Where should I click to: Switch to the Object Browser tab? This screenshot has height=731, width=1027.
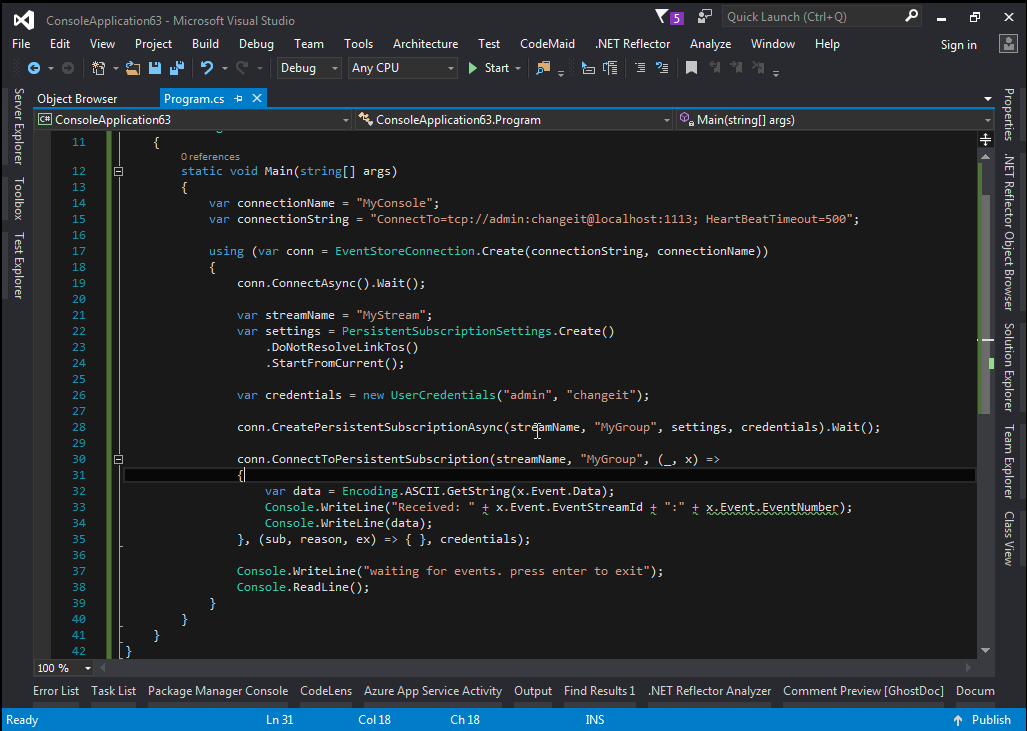click(77, 99)
